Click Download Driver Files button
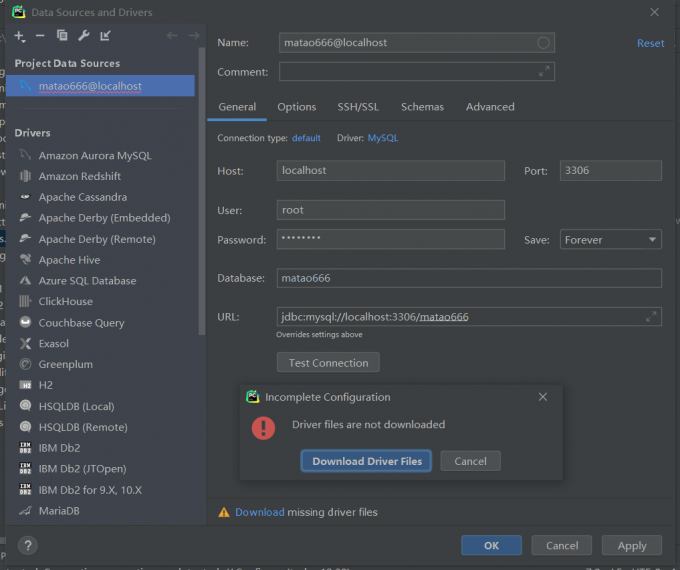This screenshot has width=680, height=570. [367, 461]
